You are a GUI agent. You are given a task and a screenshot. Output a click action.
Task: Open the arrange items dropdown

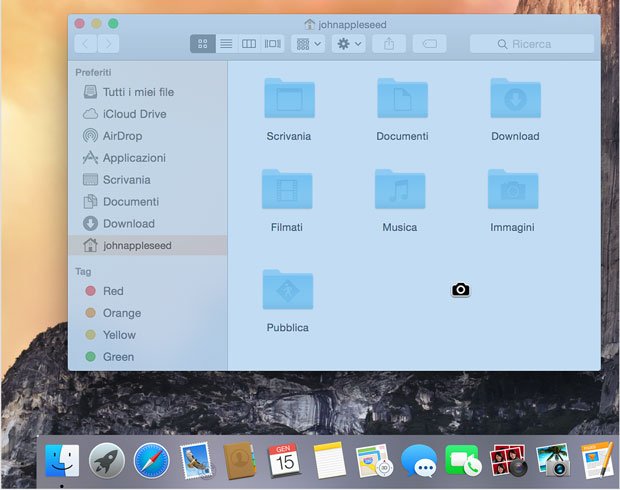tap(308, 44)
